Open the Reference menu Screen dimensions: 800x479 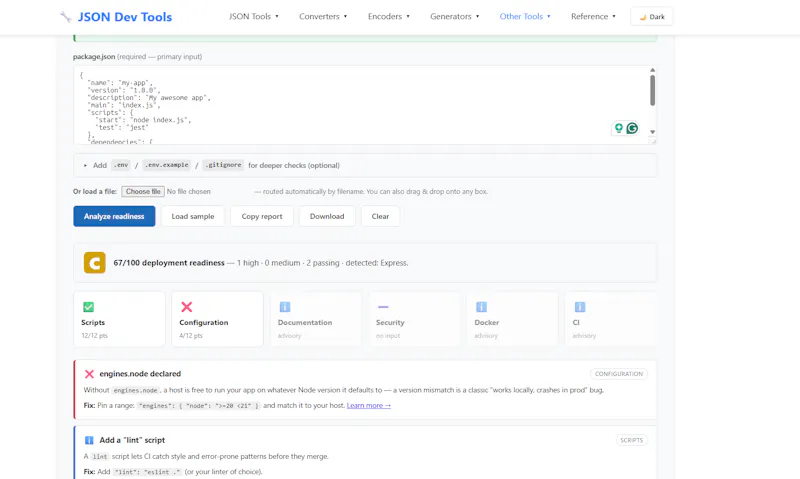(x=593, y=16)
